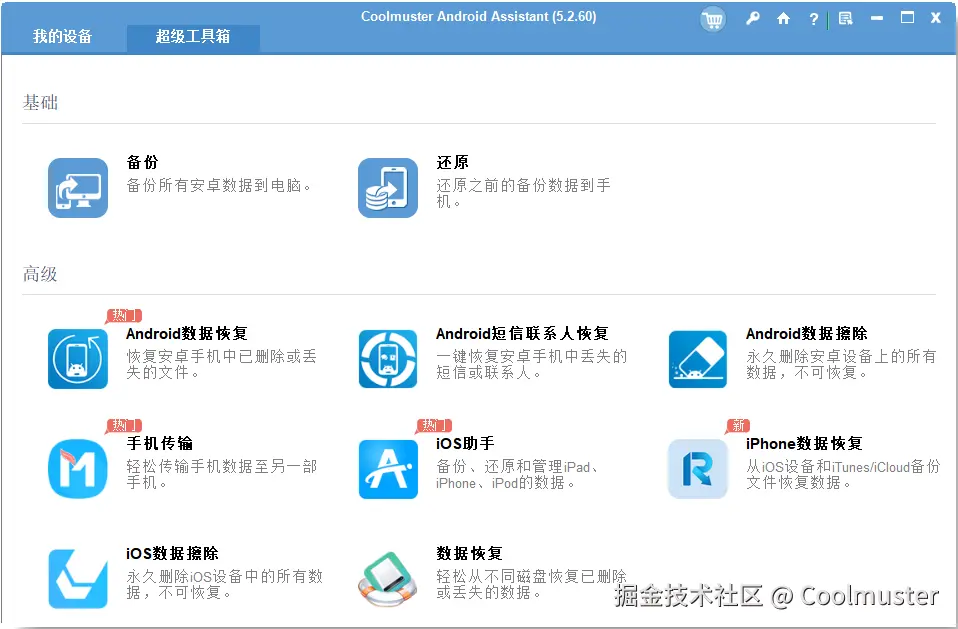Close the Coolmuster Android Assistant window
Viewport: 958px width, 629px height.
coord(935,18)
